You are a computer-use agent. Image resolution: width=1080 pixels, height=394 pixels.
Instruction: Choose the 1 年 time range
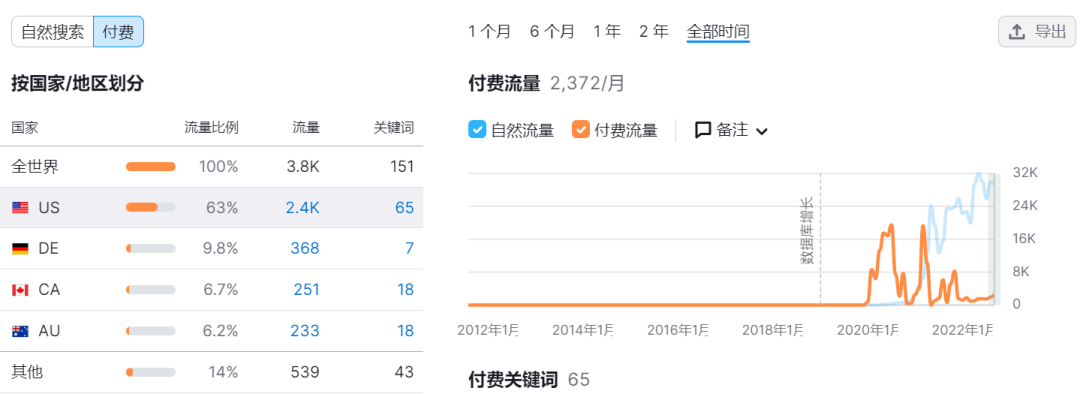[x=607, y=32]
